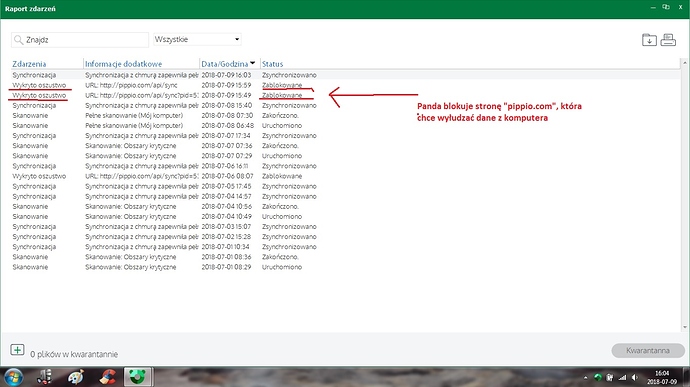Select Synchronizacja row dated 2018-07-02 15:28
The height and width of the screenshot is (387, 690).
[345, 237]
